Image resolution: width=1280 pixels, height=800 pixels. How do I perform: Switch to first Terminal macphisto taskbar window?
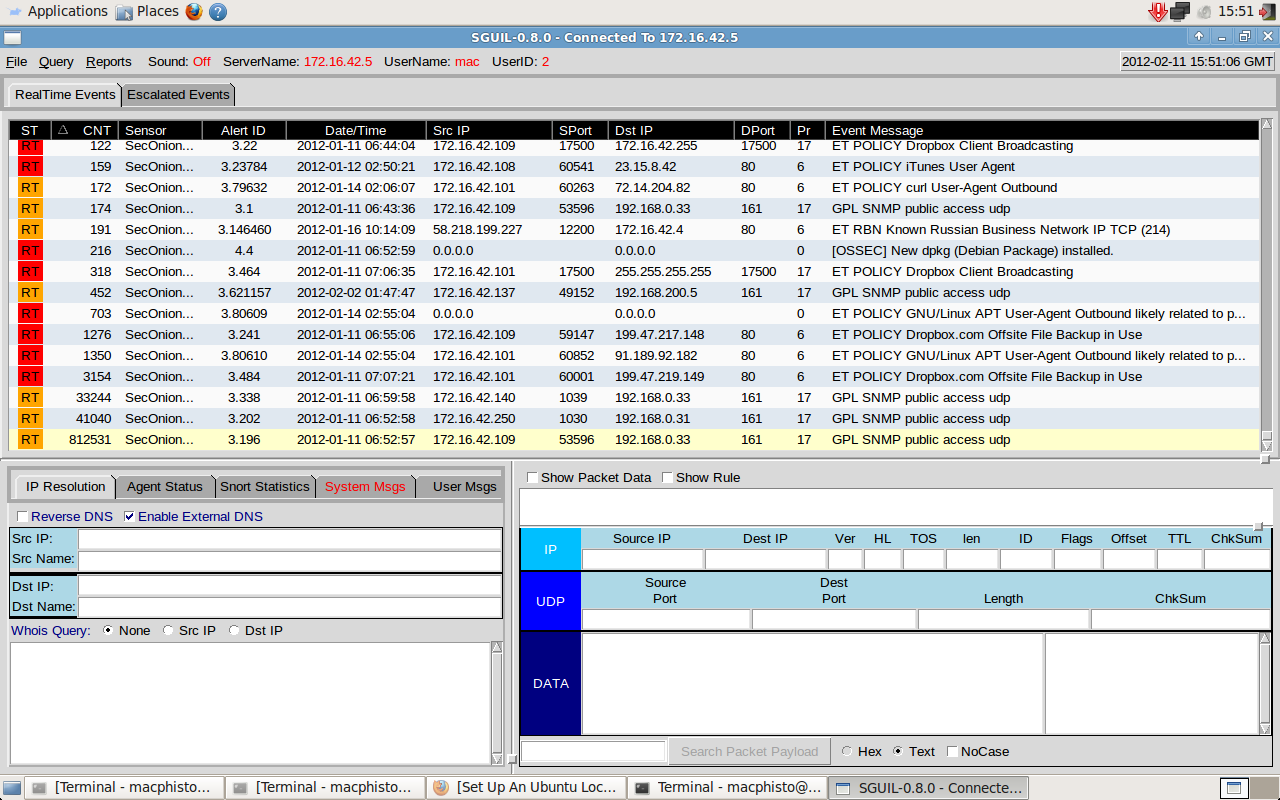coord(124,788)
